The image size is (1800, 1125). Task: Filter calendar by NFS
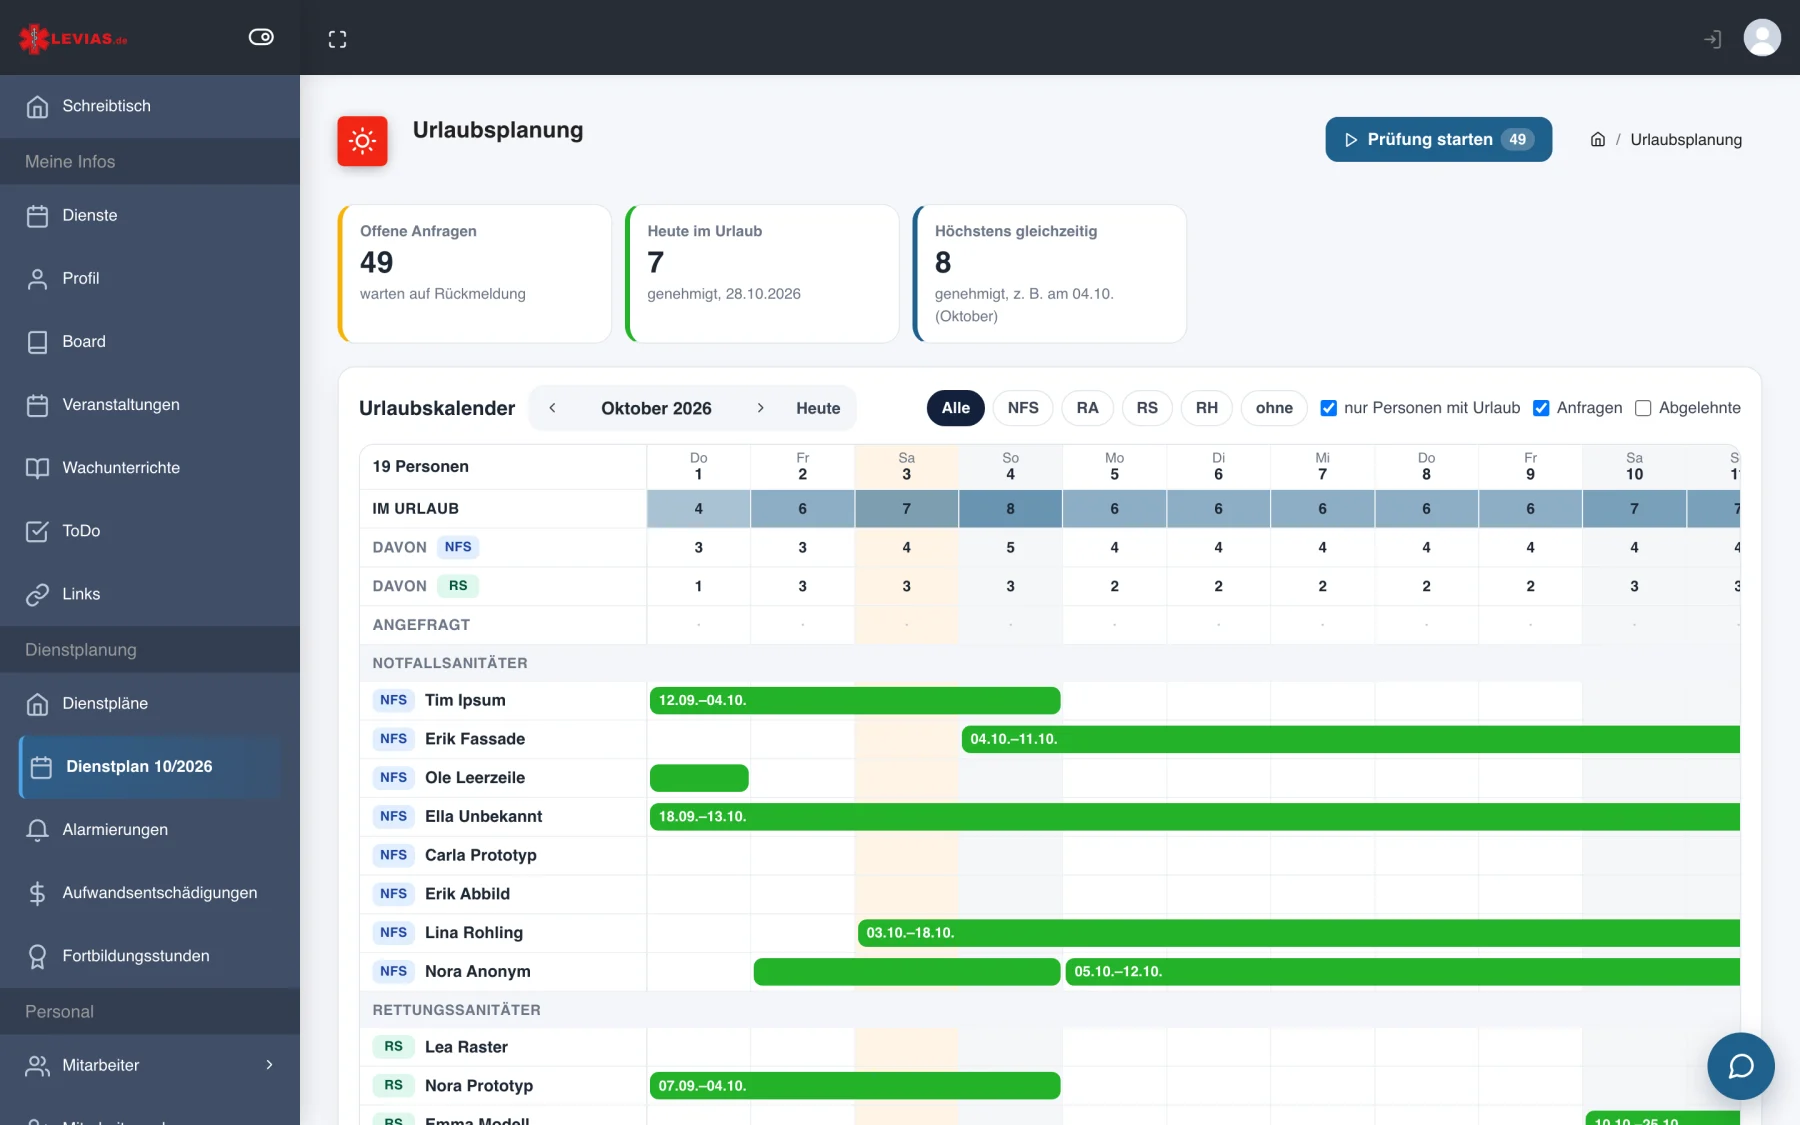pos(1023,408)
